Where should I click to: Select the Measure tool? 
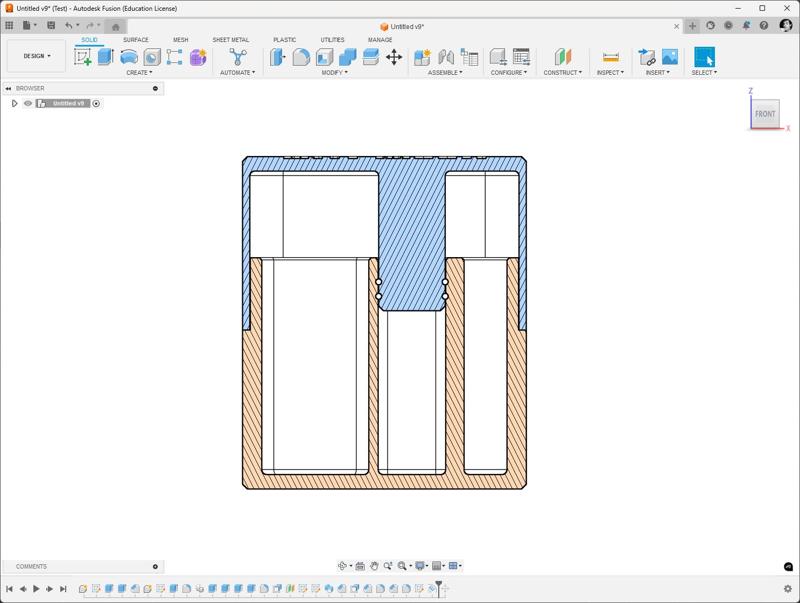pos(611,57)
